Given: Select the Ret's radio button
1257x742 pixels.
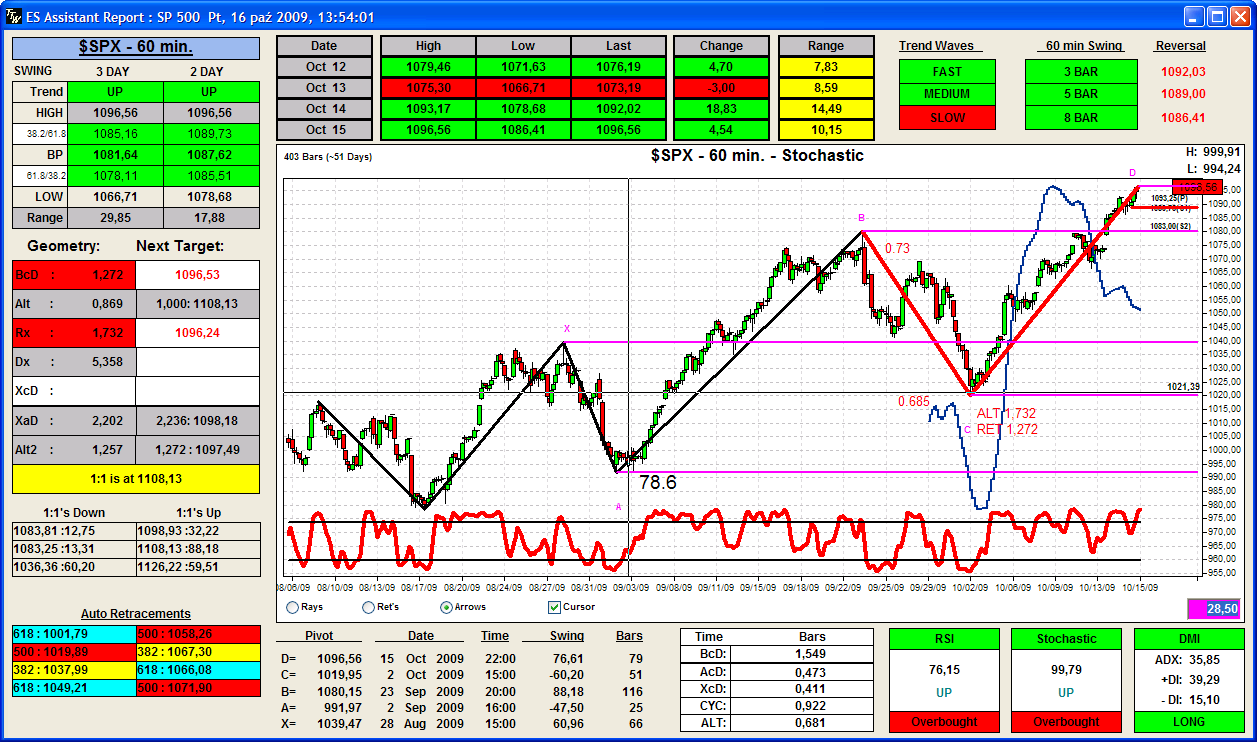Looking at the screenshot, I should pos(369,607).
